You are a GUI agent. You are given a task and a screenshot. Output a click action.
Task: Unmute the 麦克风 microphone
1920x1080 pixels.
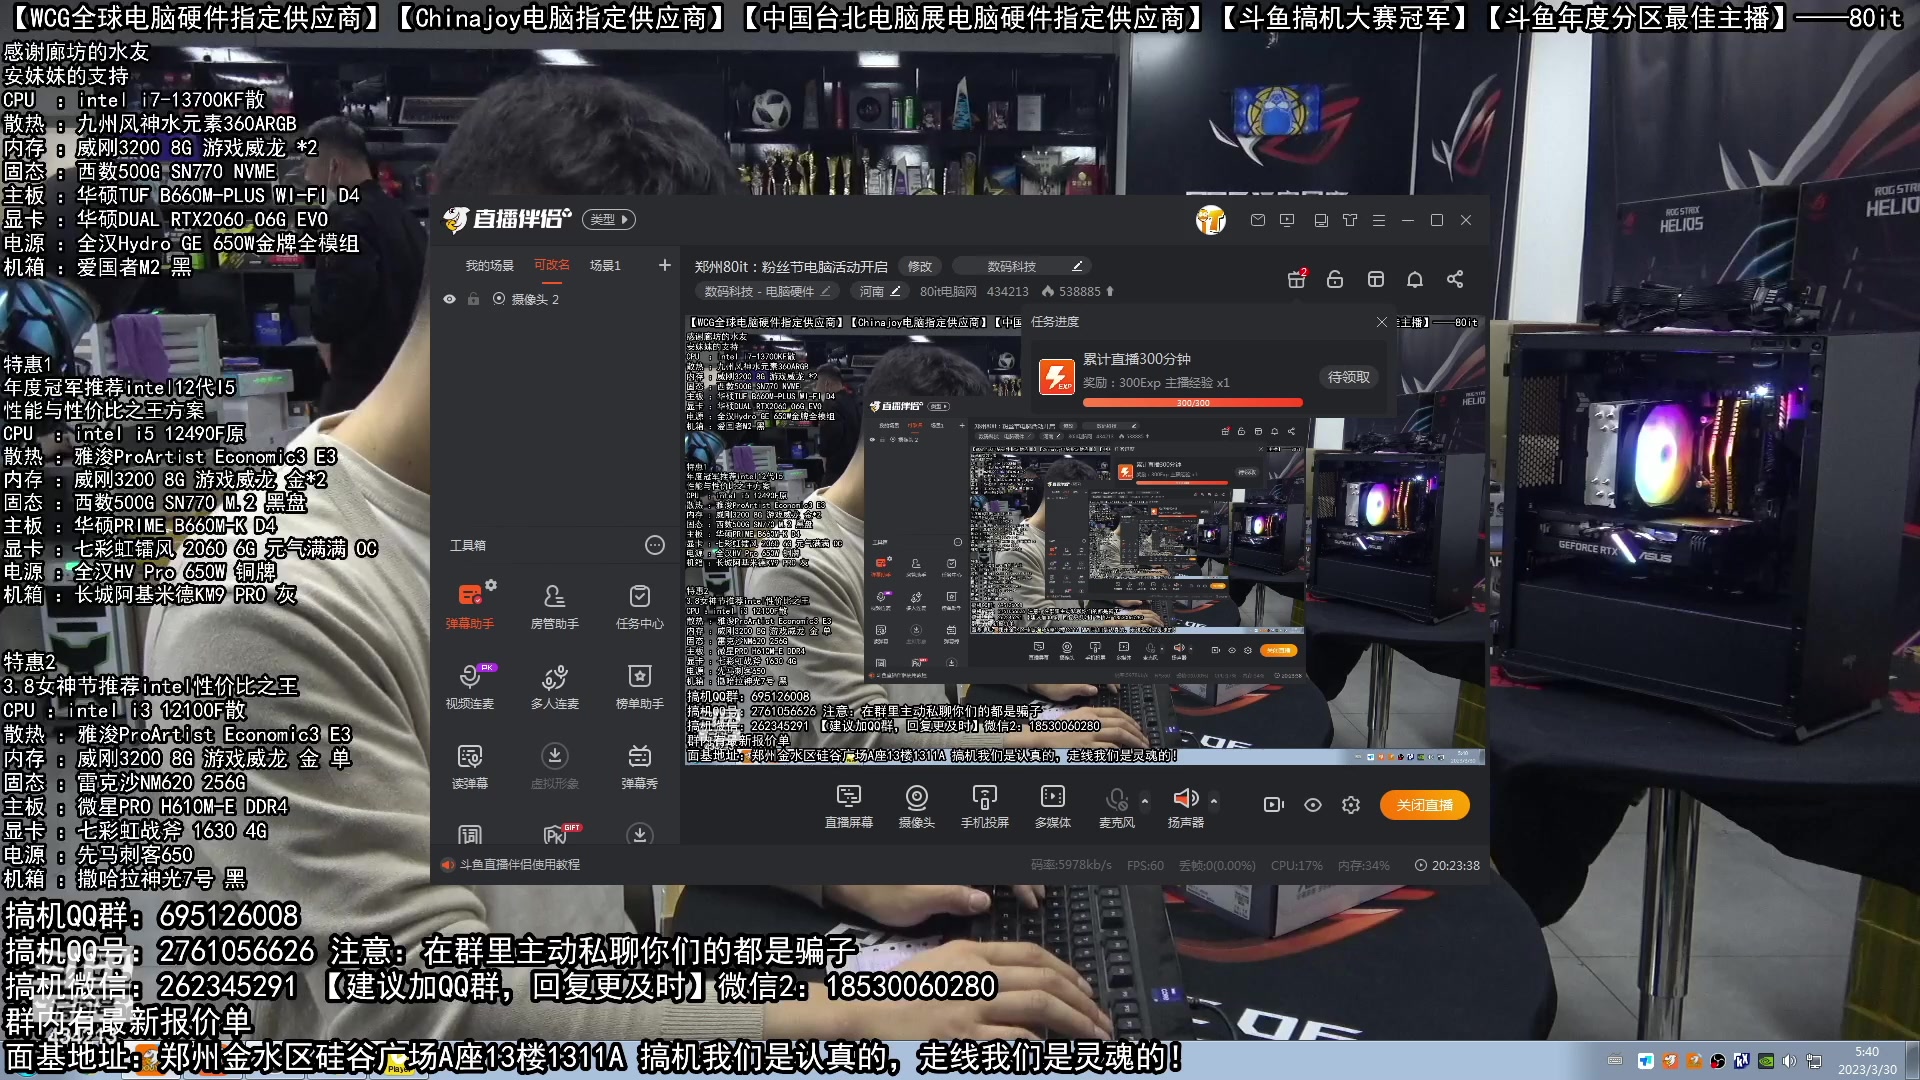1116,800
